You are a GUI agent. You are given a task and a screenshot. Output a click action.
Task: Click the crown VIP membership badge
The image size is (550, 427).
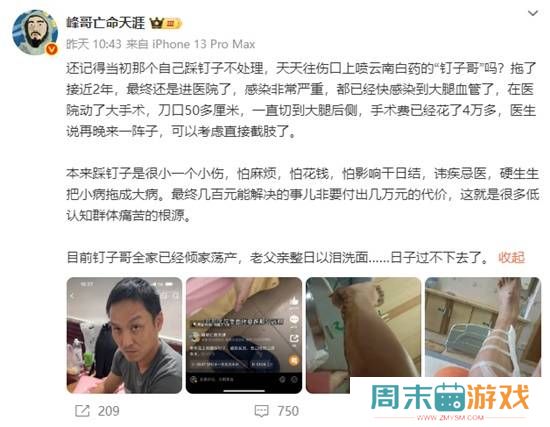pos(166,23)
